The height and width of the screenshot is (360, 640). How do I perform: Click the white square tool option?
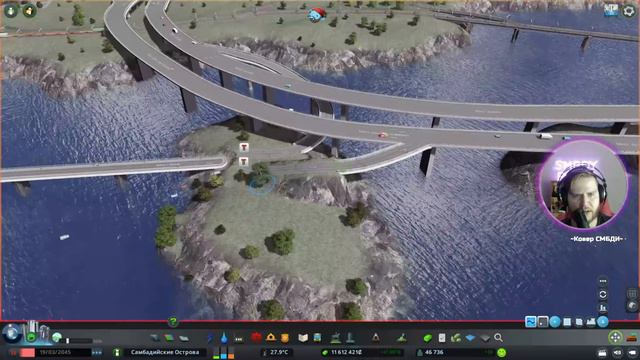[567, 322]
